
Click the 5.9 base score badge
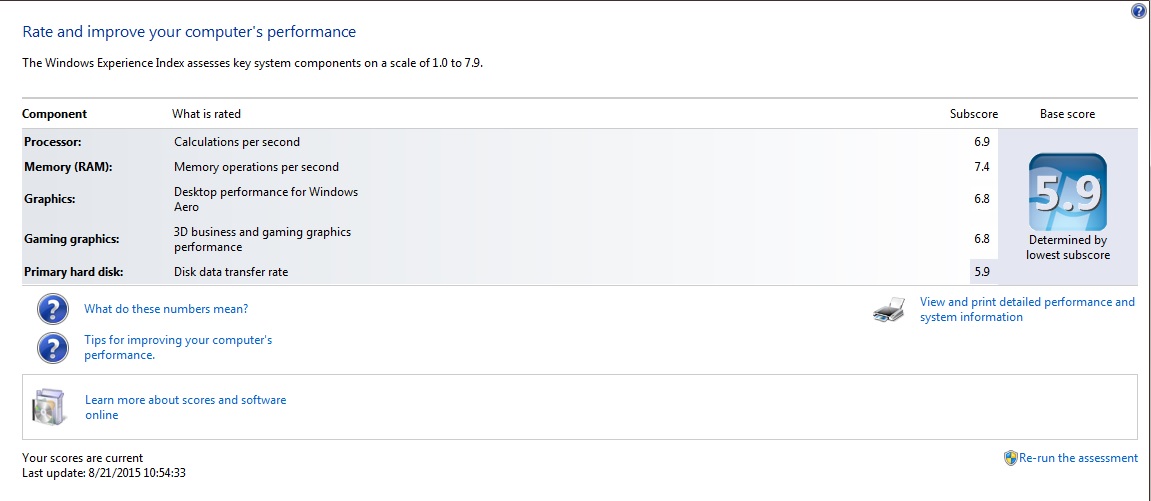(x=1067, y=192)
